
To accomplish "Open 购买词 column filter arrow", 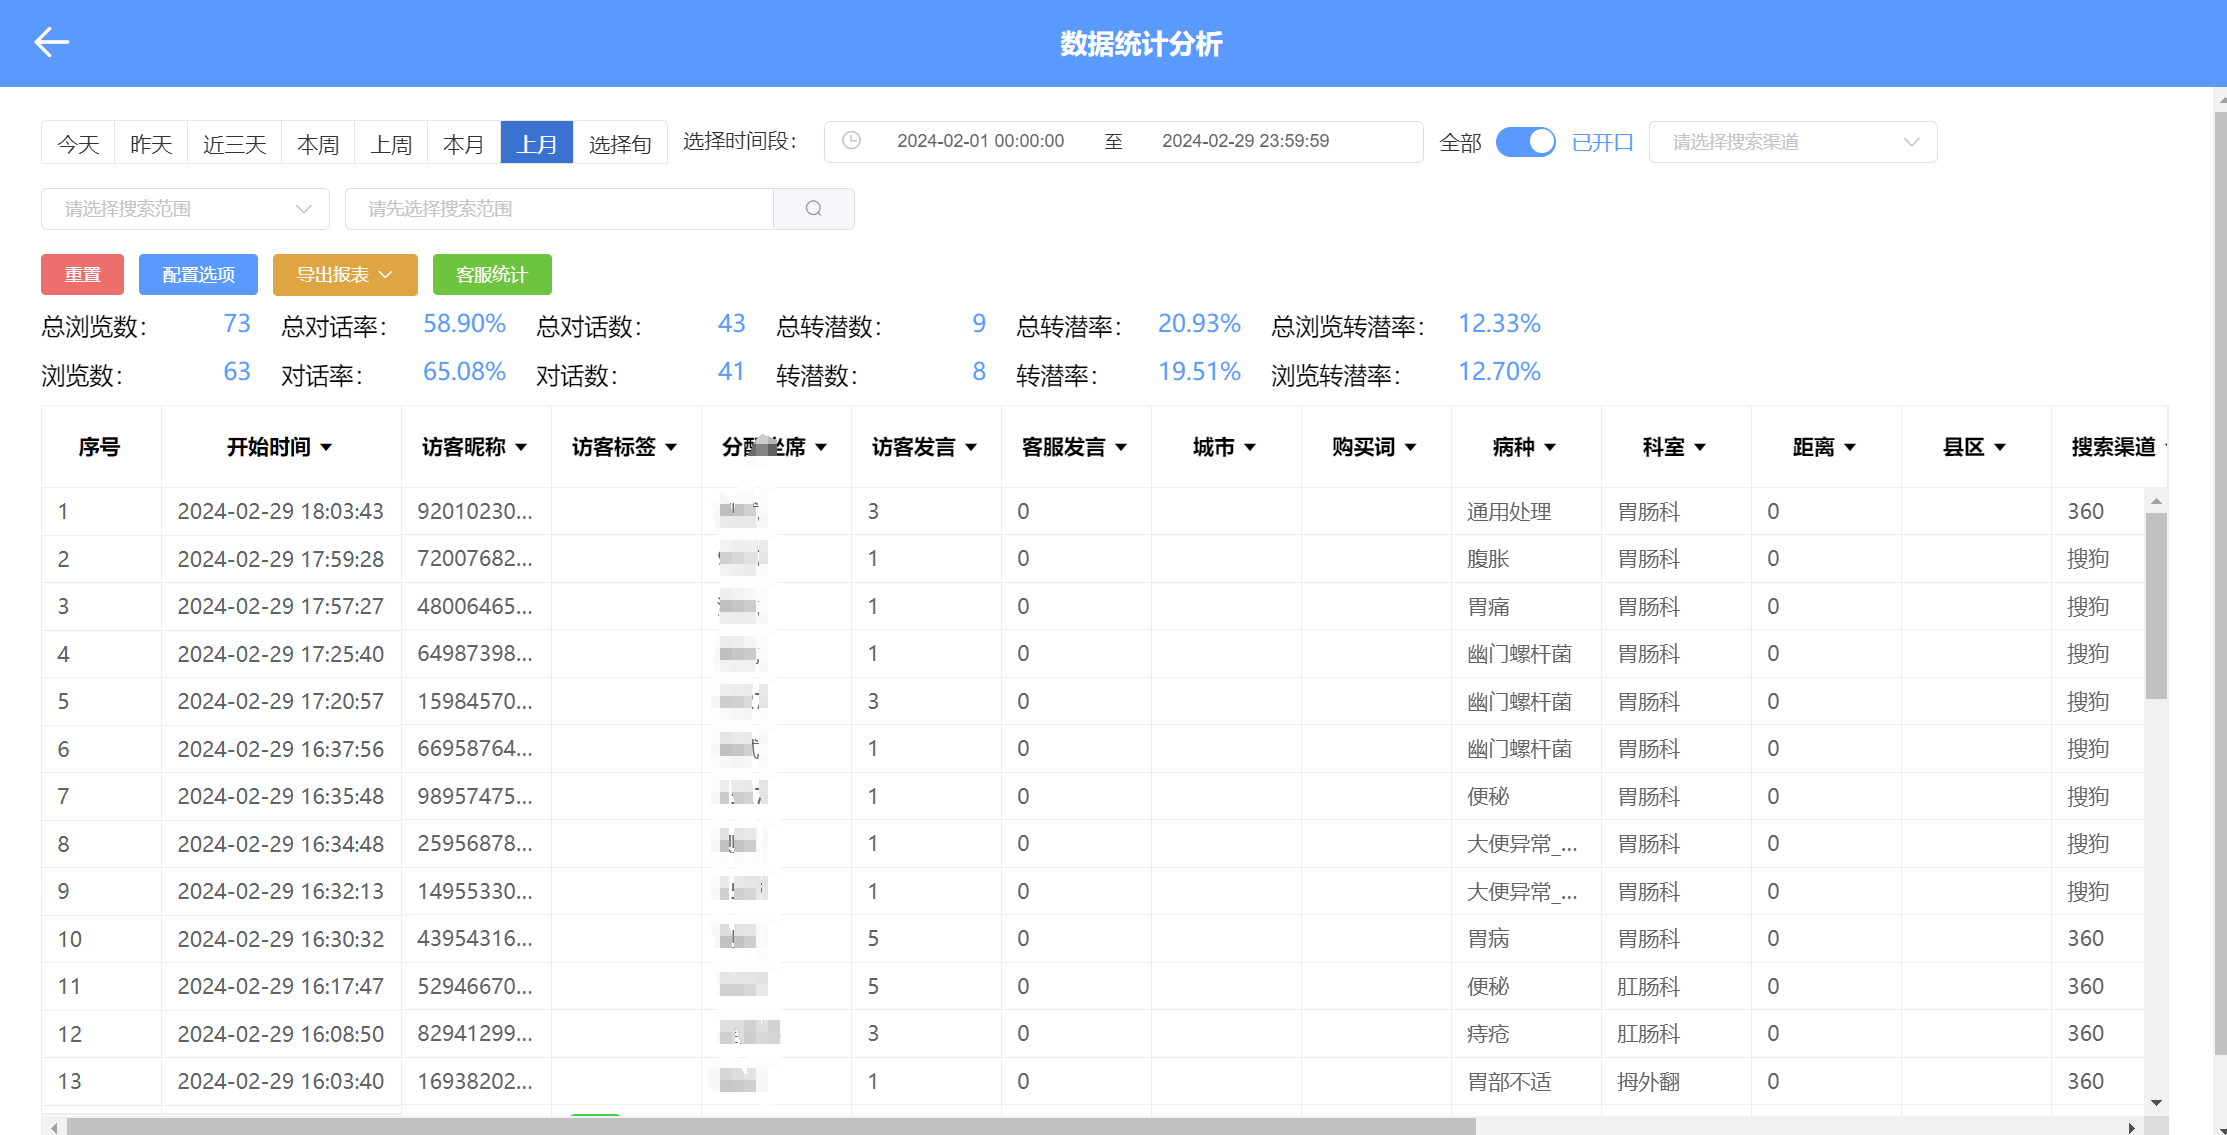I will pos(1411,448).
